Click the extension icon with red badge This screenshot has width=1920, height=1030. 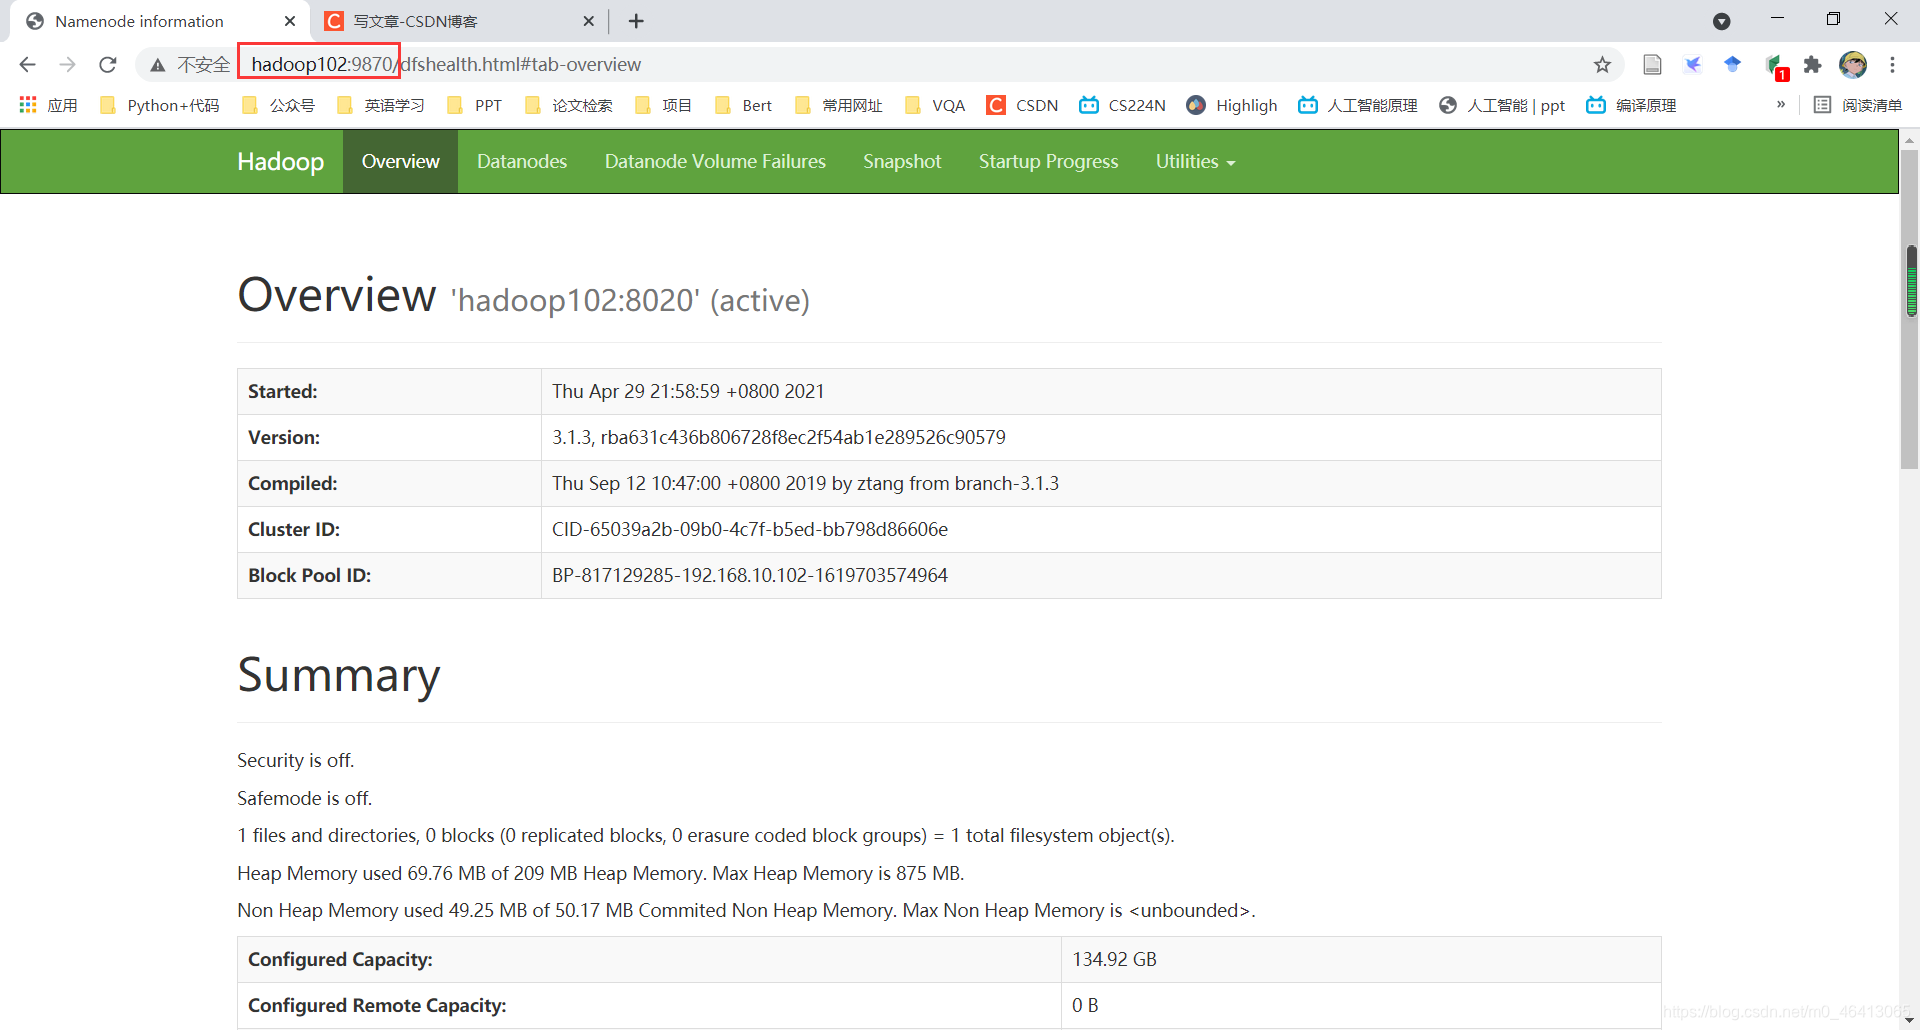[x=1775, y=67]
